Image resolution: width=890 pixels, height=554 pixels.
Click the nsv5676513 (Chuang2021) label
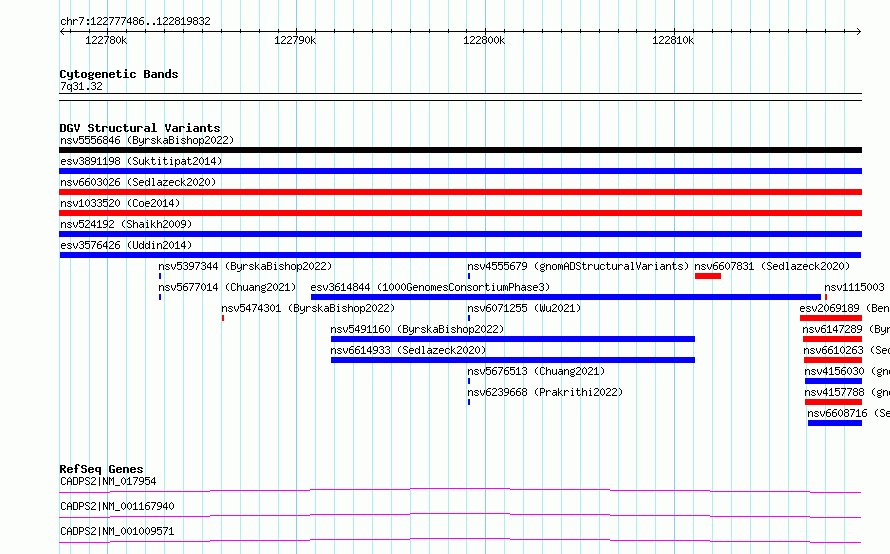click(536, 371)
